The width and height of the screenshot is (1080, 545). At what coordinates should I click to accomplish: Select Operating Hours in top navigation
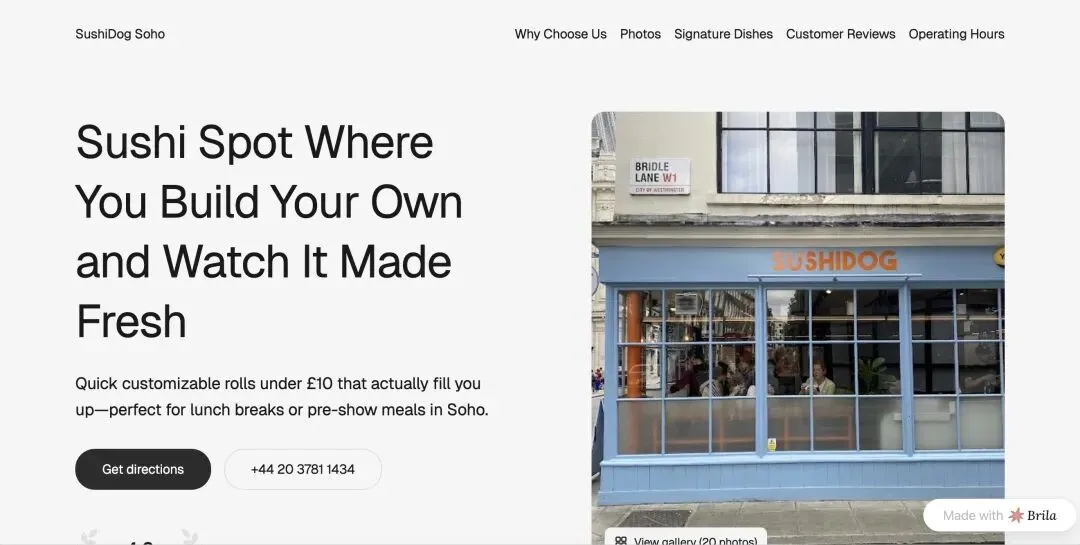pos(957,34)
